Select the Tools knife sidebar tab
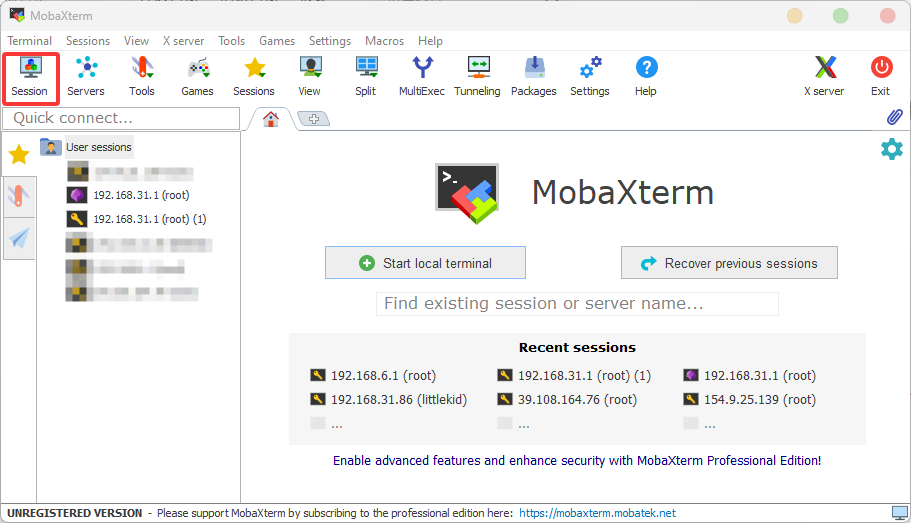The image size is (911, 523). click(x=19, y=196)
